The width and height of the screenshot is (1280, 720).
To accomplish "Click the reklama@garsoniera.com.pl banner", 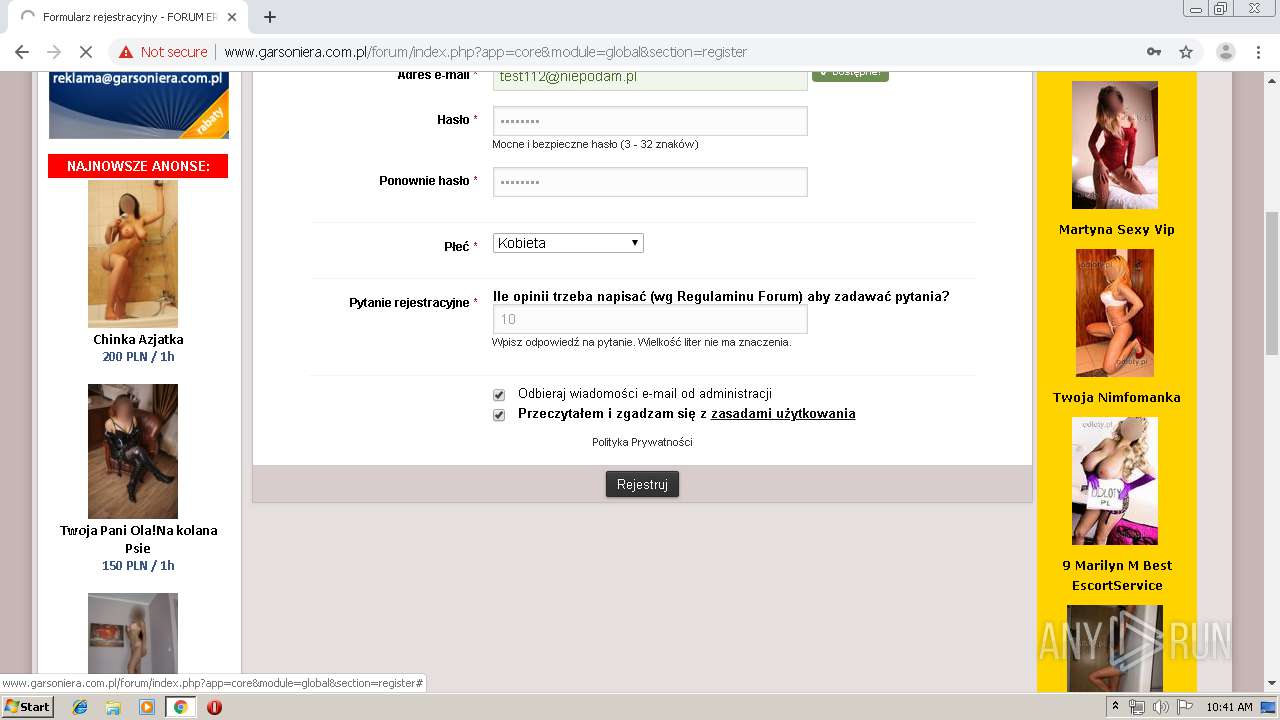I will tap(139, 104).
